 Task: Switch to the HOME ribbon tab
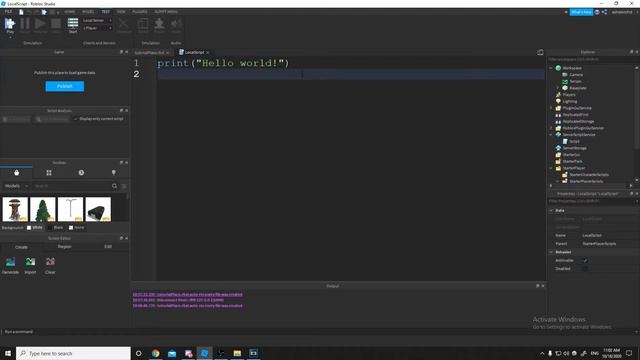tap(69, 12)
